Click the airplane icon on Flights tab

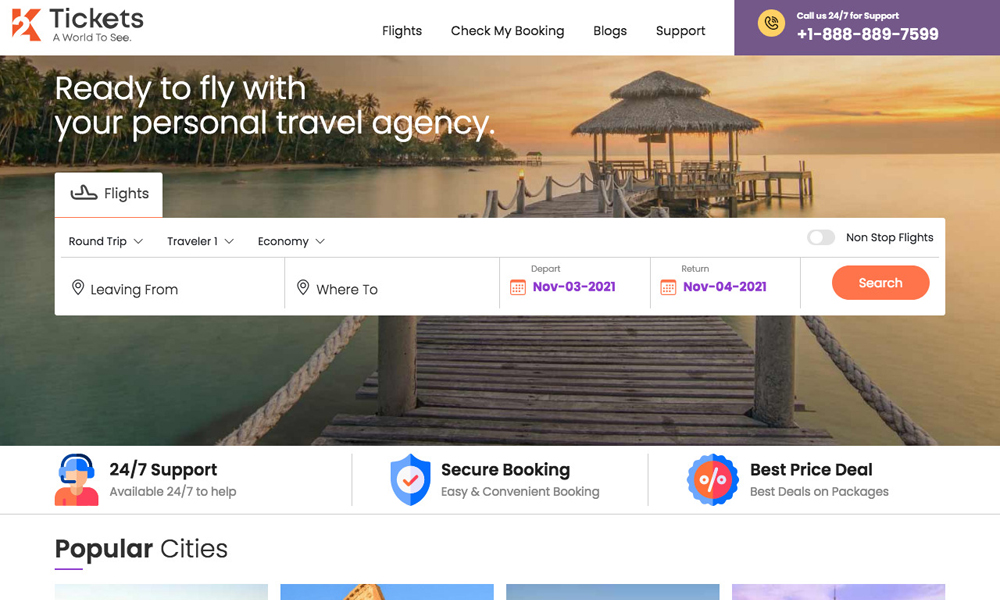pyautogui.click(x=84, y=193)
